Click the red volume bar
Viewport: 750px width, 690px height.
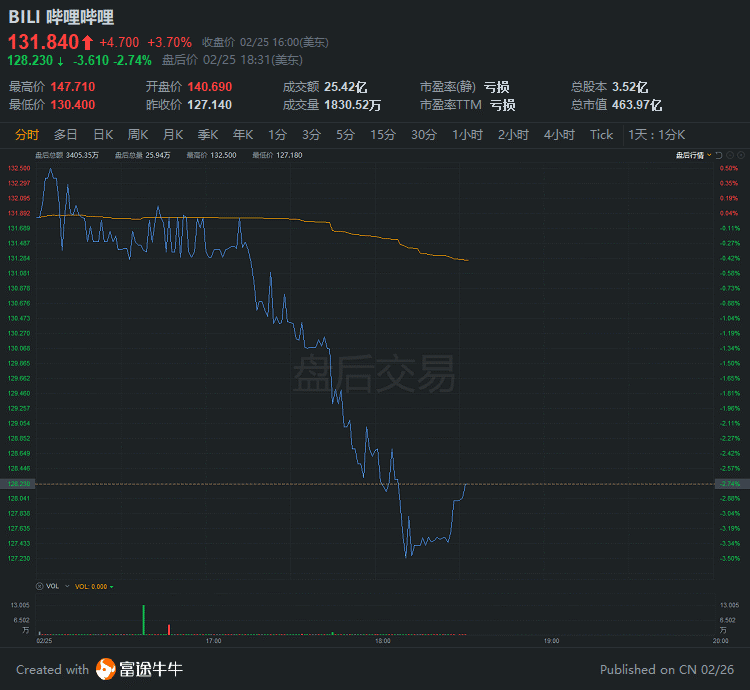point(169,629)
